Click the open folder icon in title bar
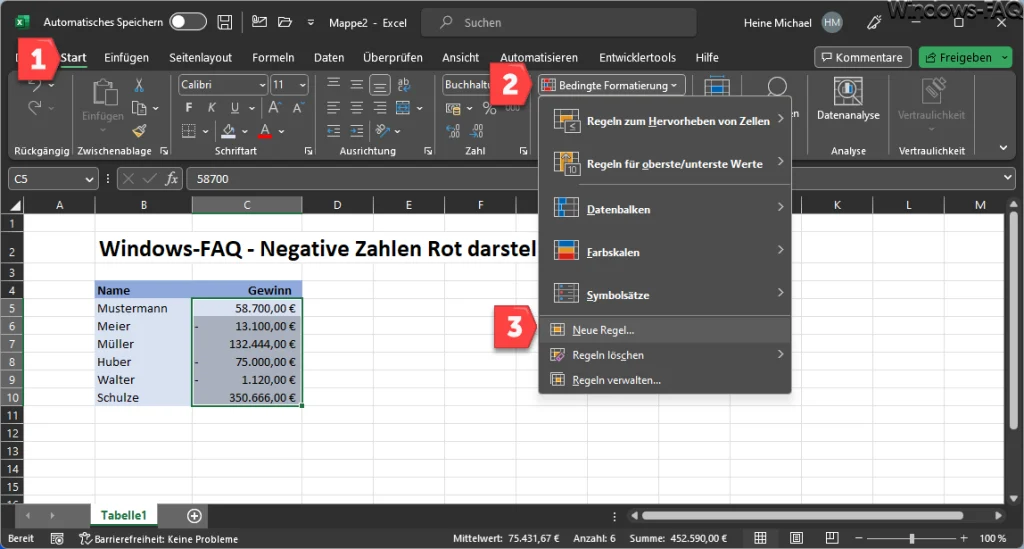 coord(285,22)
